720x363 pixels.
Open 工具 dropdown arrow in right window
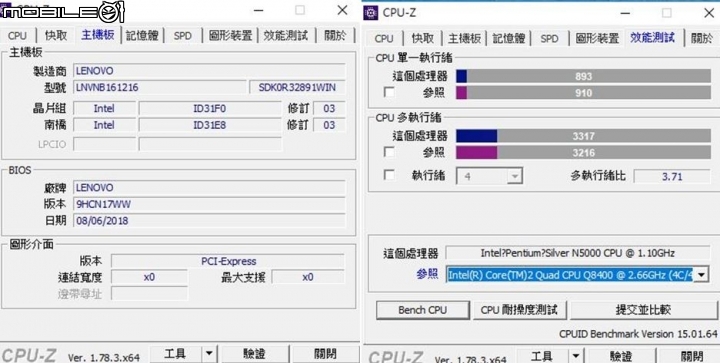576,356
